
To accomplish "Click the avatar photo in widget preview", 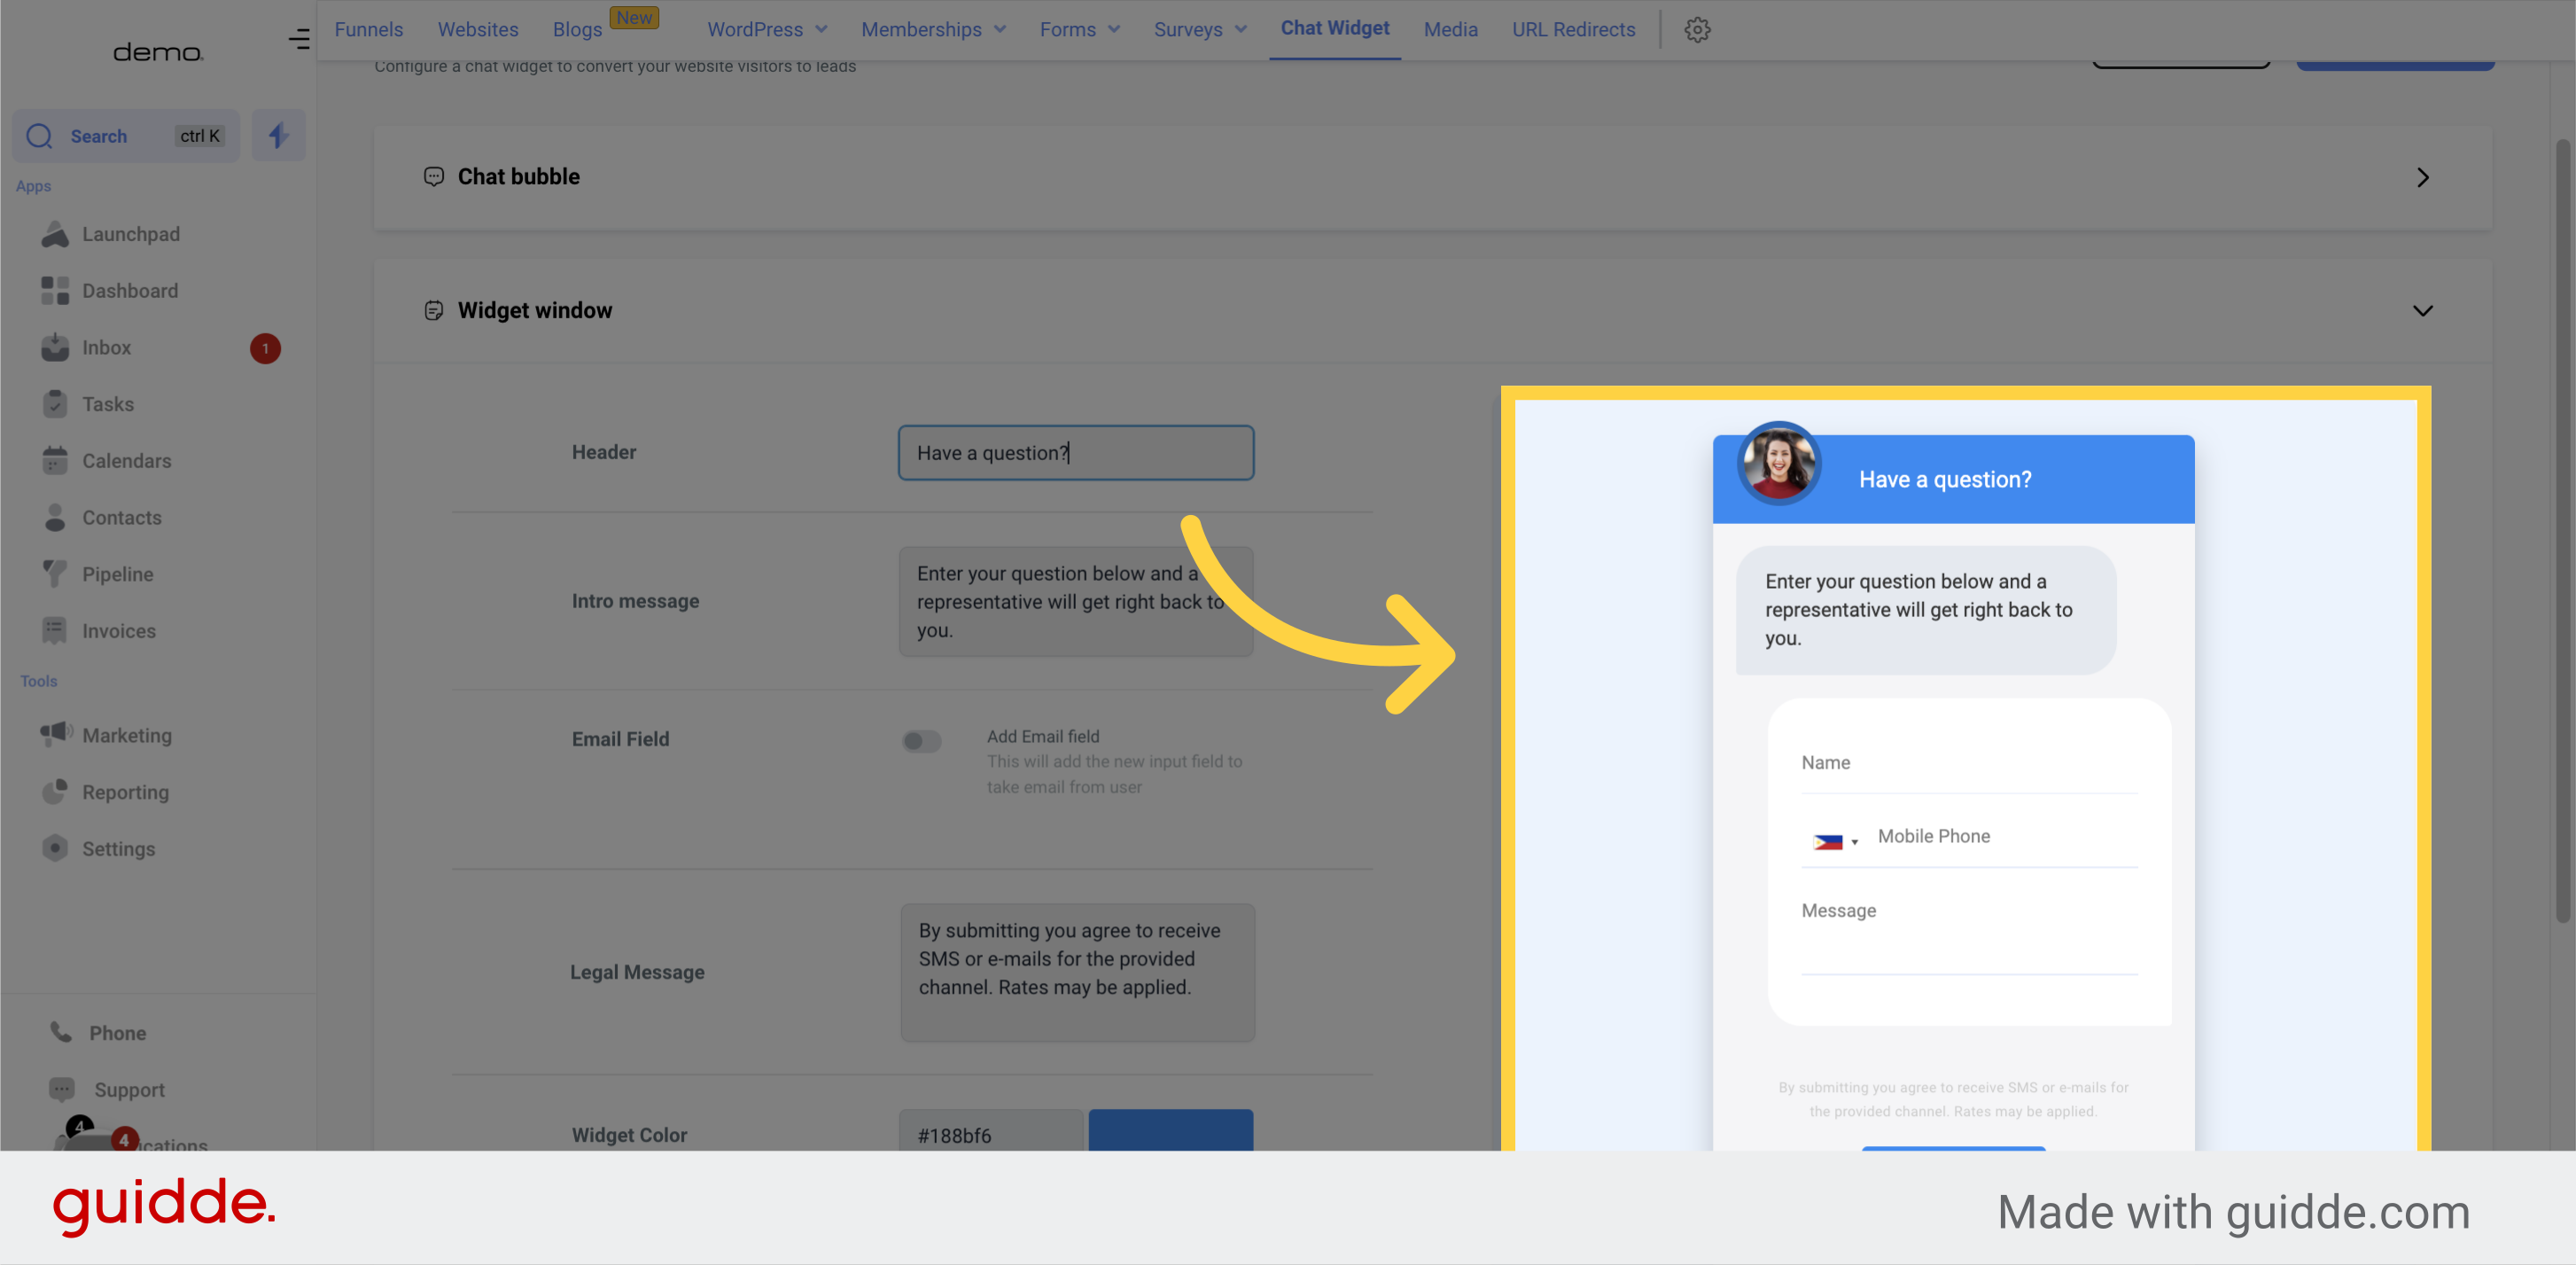I will coord(1779,463).
